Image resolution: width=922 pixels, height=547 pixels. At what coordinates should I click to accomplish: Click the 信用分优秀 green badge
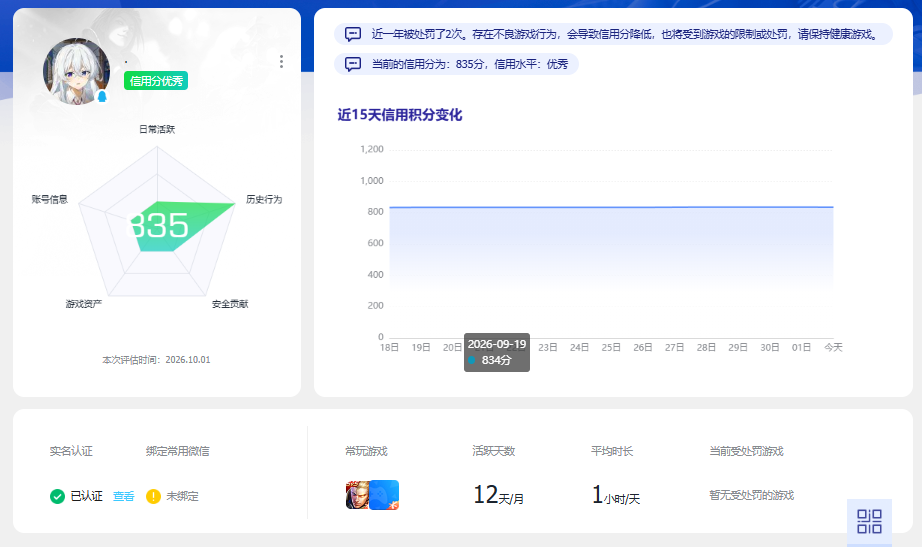click(x=156, y=81)
